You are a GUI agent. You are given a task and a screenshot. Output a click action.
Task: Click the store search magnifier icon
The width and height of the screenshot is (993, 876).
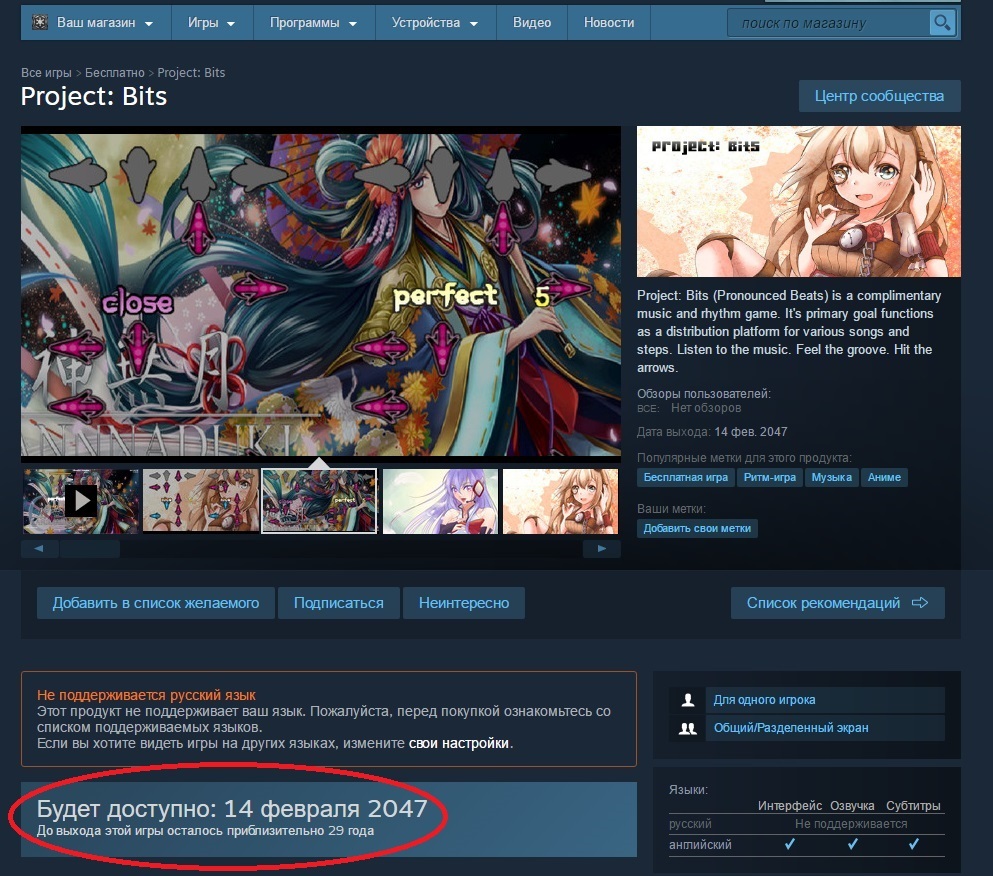pyautogui.click(x=942, y=23)
